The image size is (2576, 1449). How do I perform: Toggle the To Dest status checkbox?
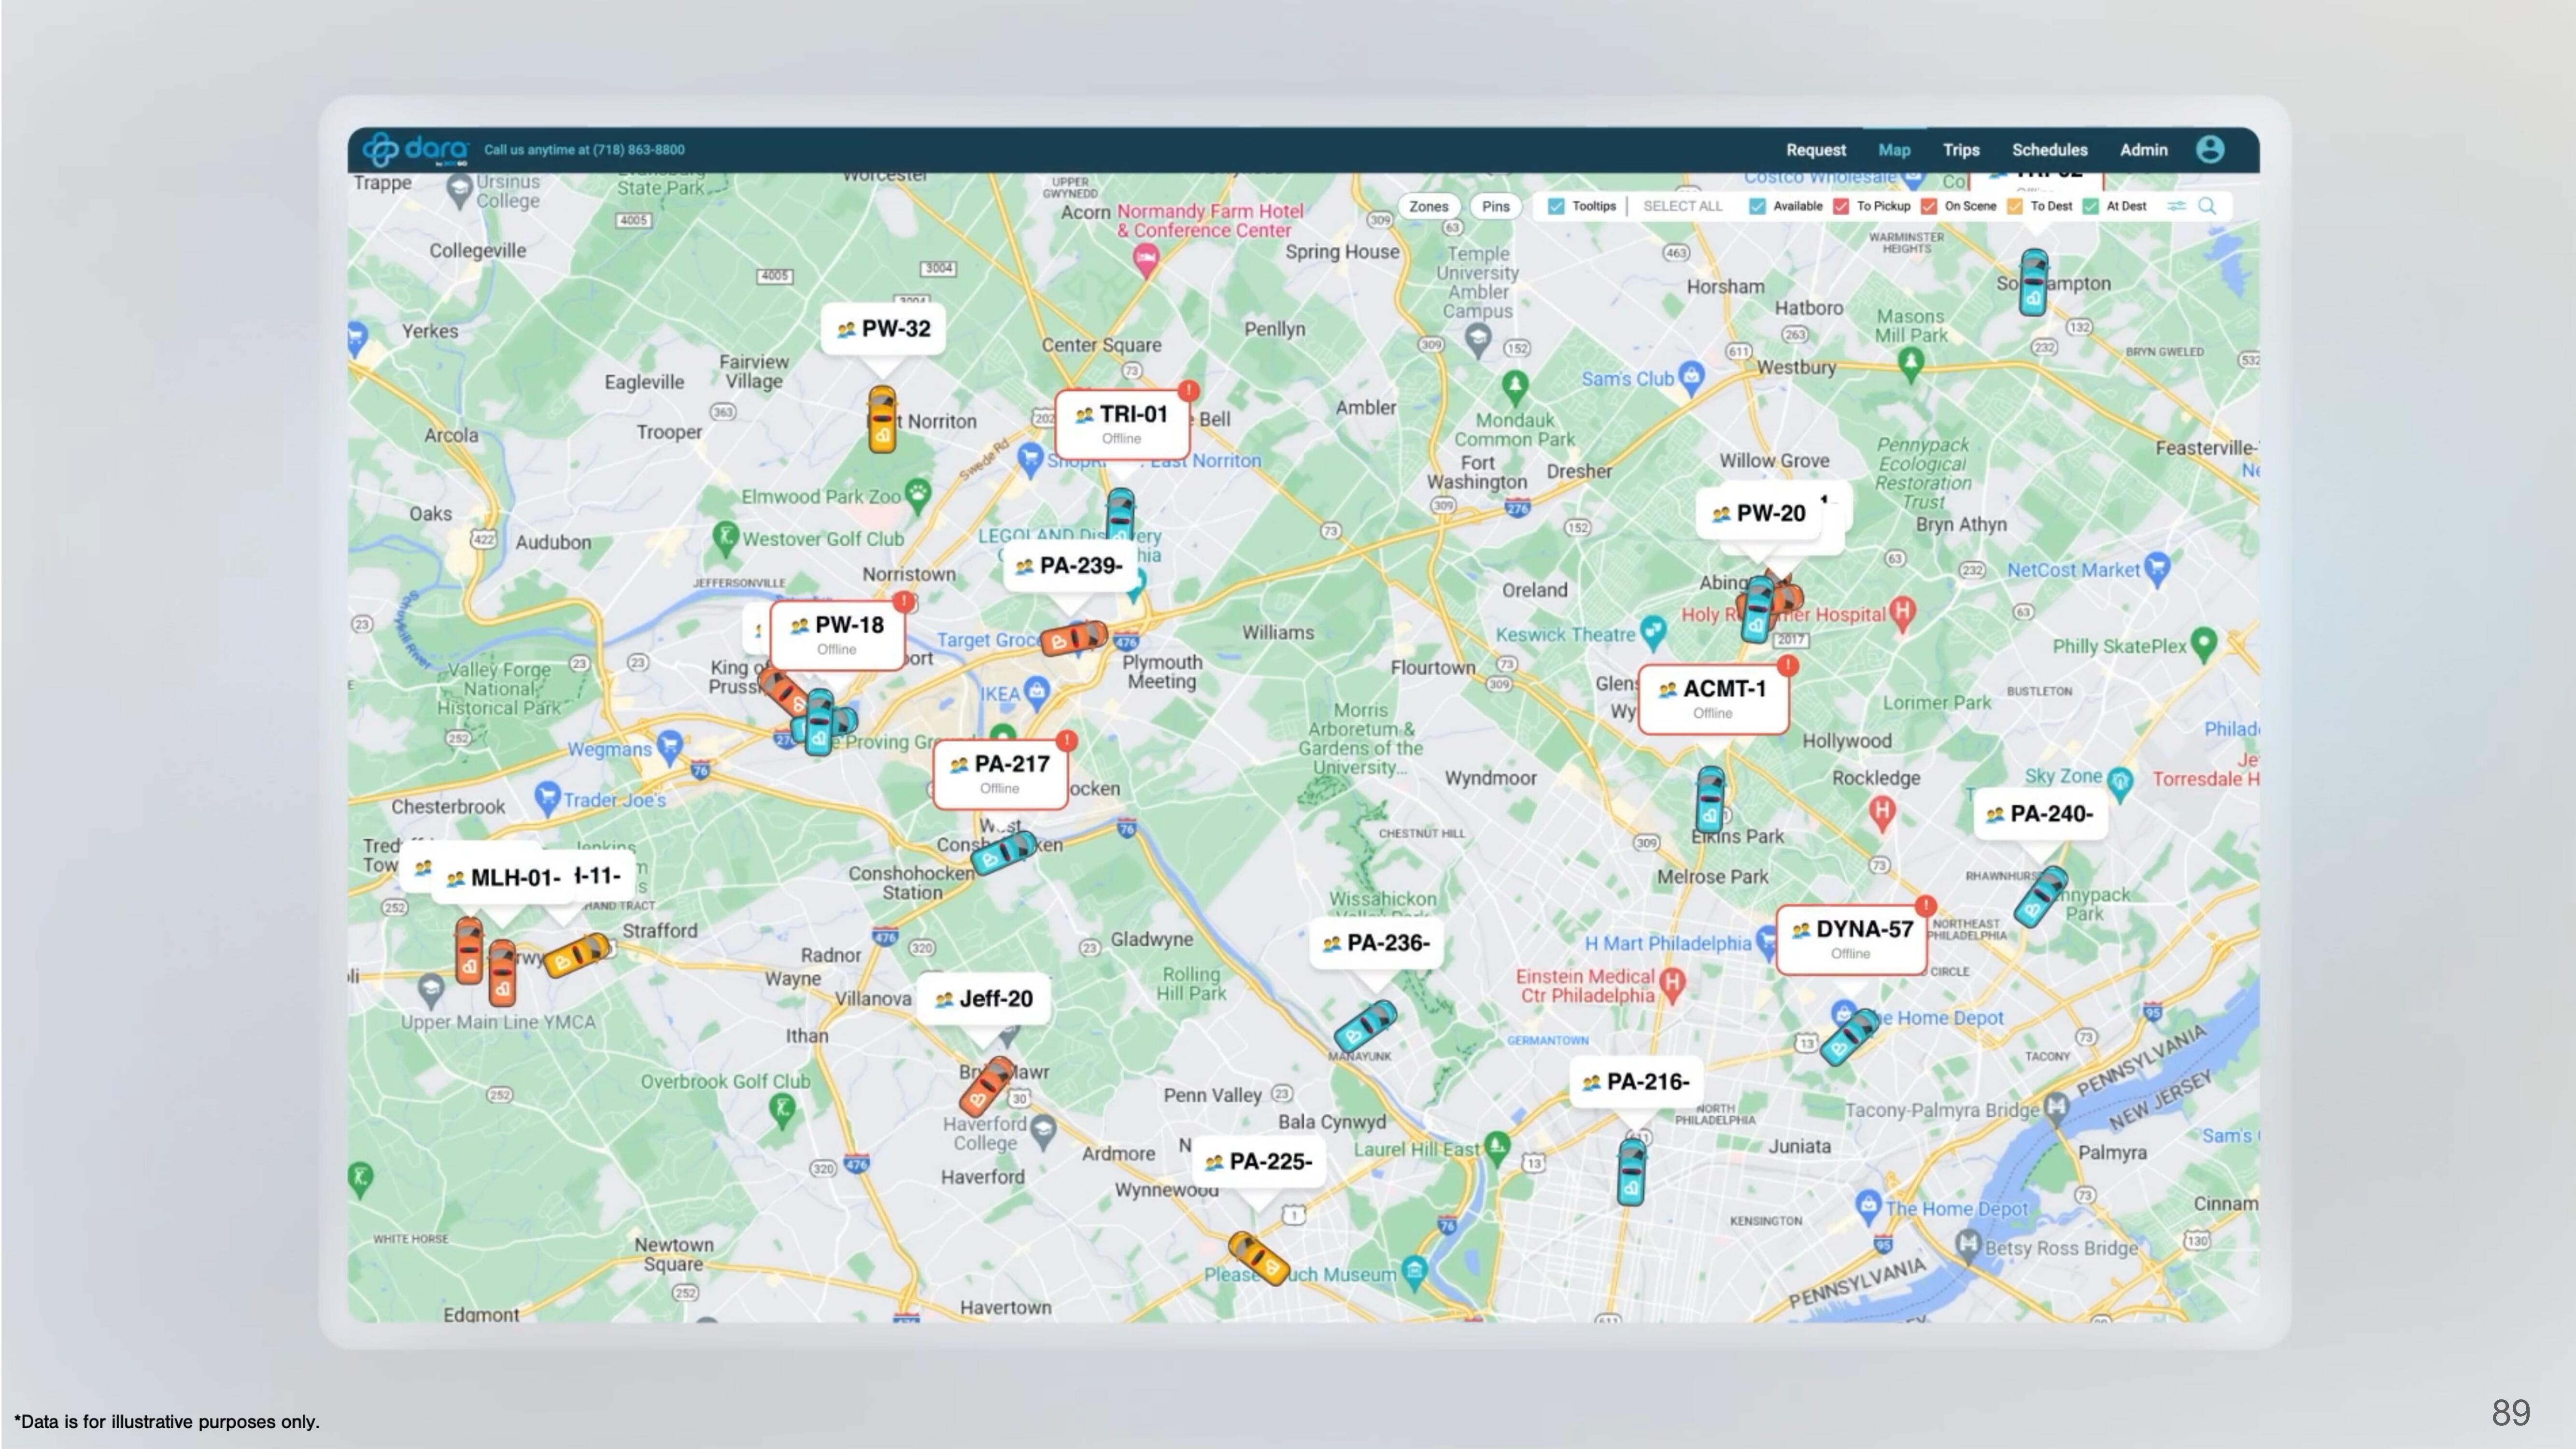[2015, 206]
